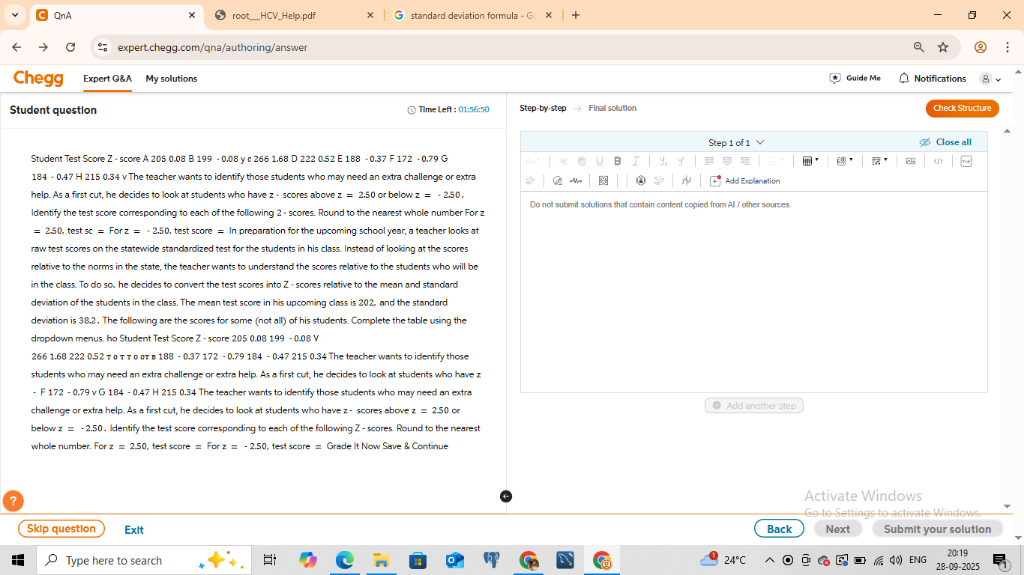Open the browser profile icon
Screen dimensions: 1024x575
tap(980, 47)
